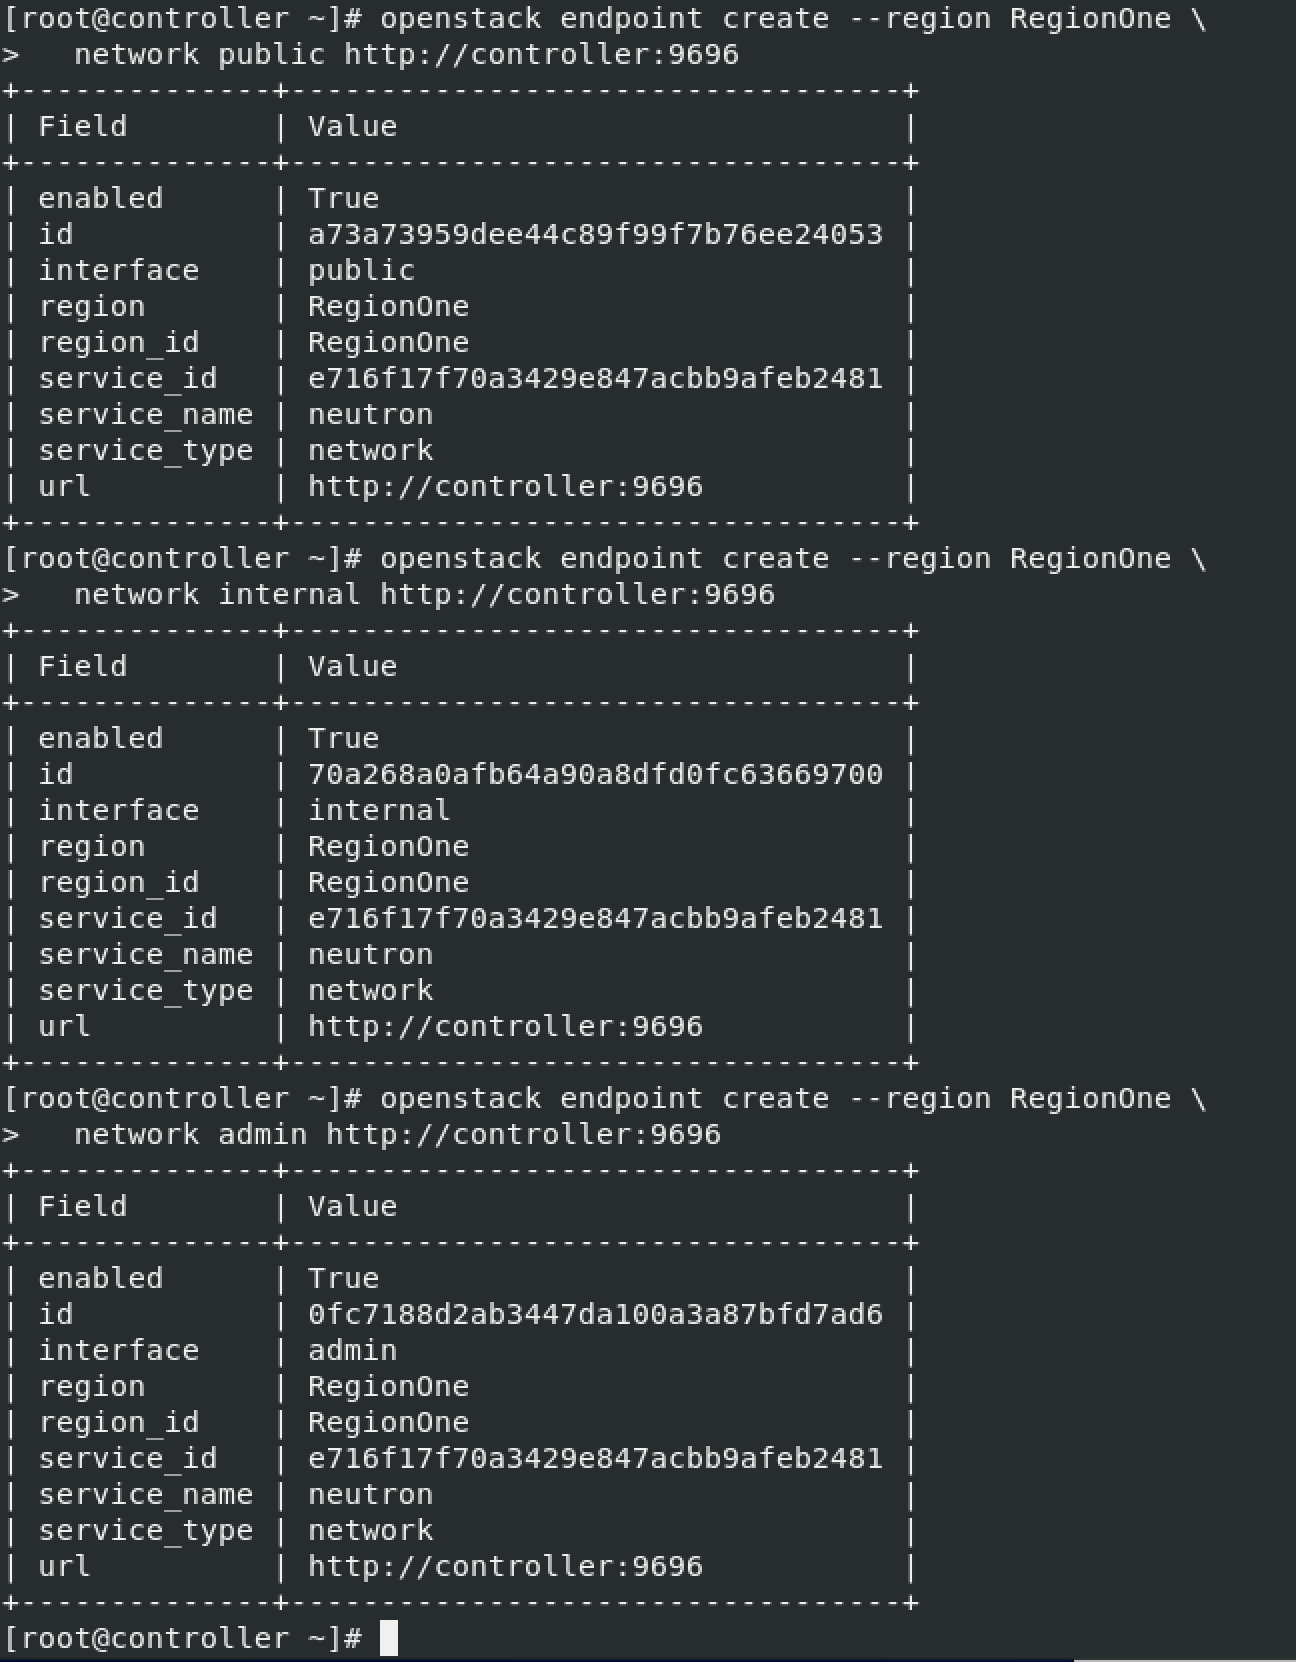Click the service_type 'network' in the third table
Image resolution: width=1296 pixels, height=1662 pixels.
(x=370, y=1530)
